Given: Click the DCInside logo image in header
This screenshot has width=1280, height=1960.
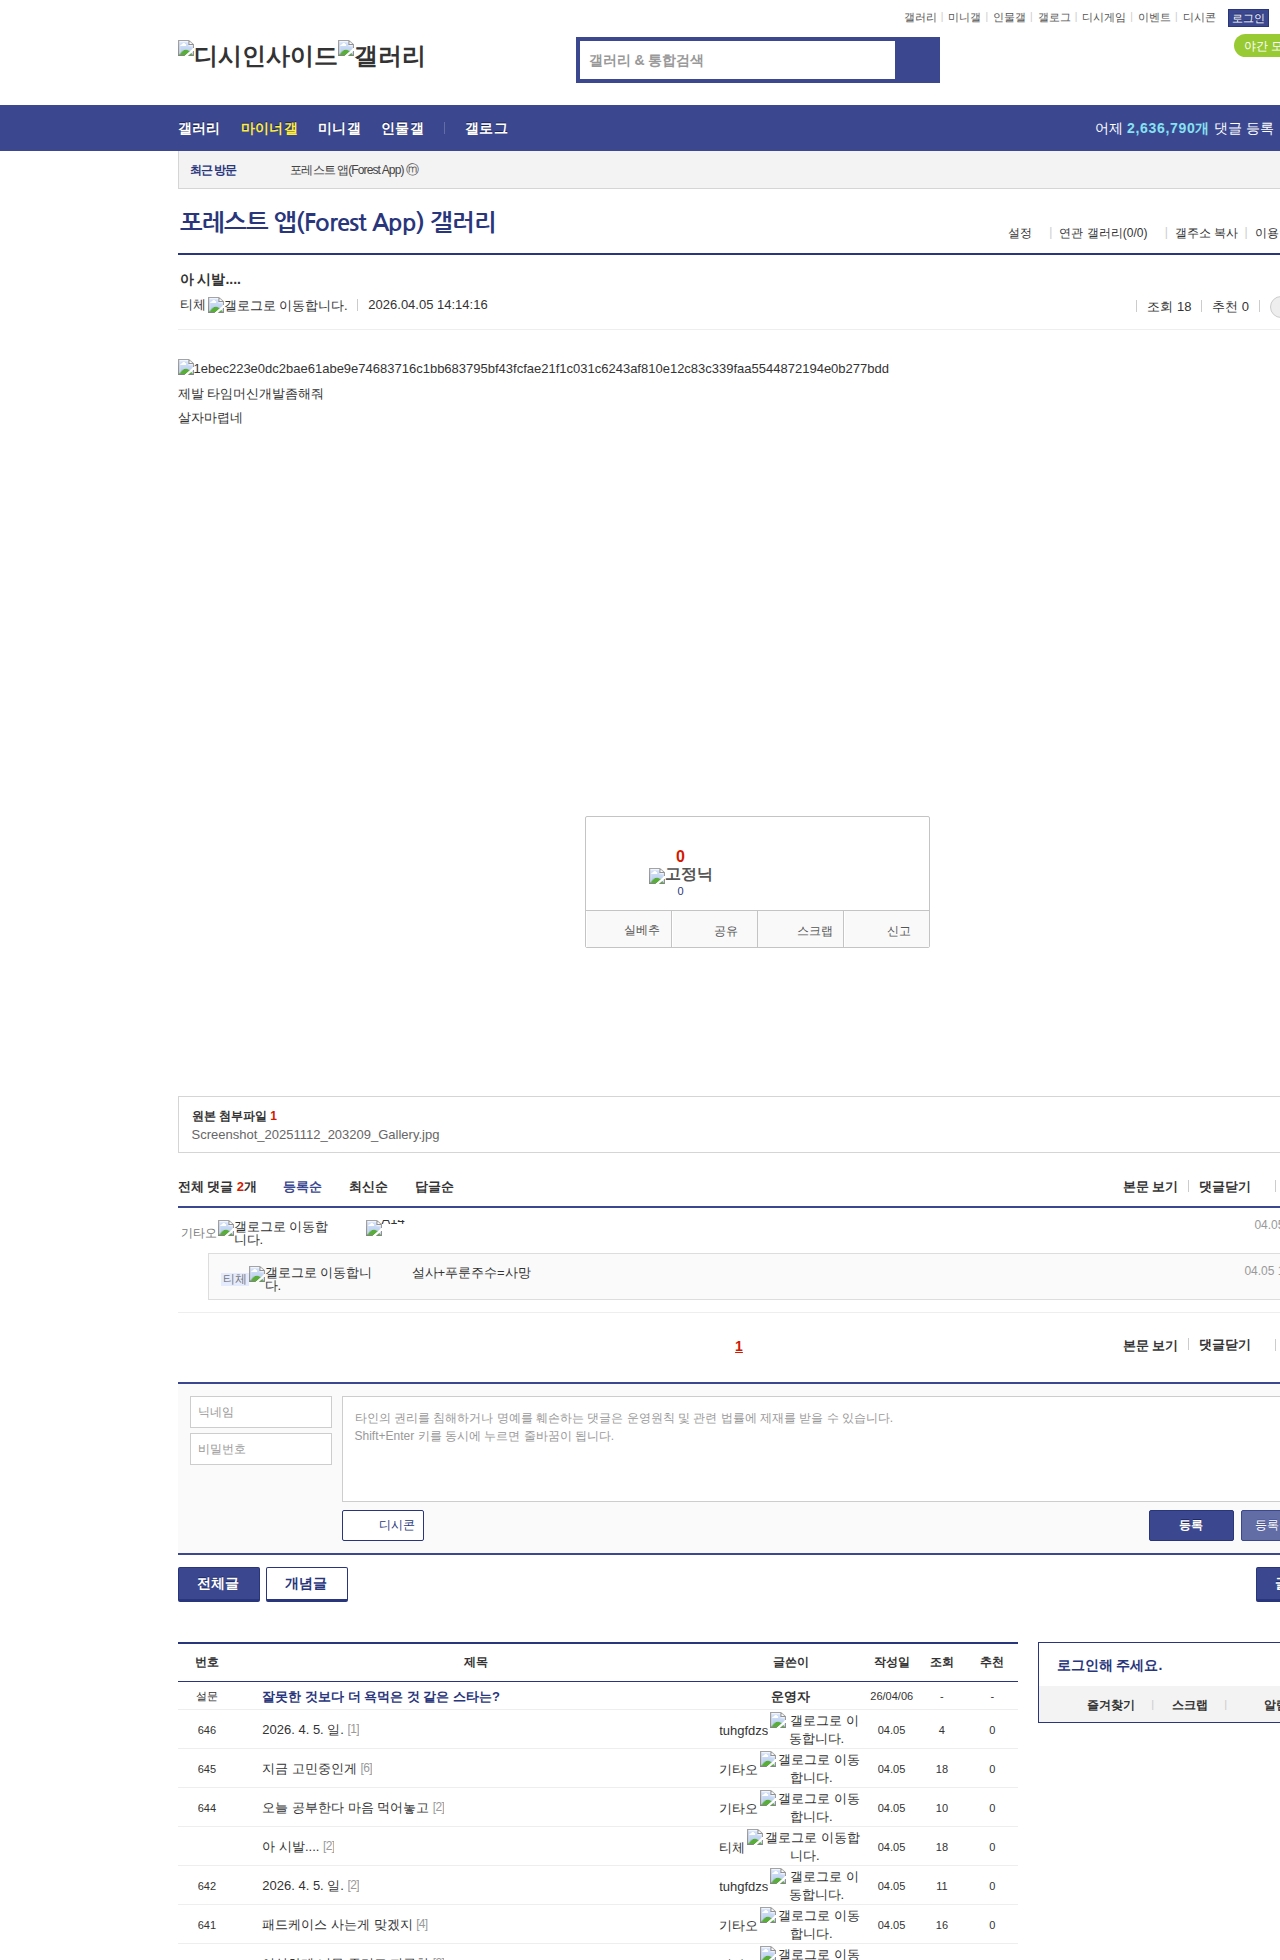Looking at the screenshot, I should [x=257, y=56].
